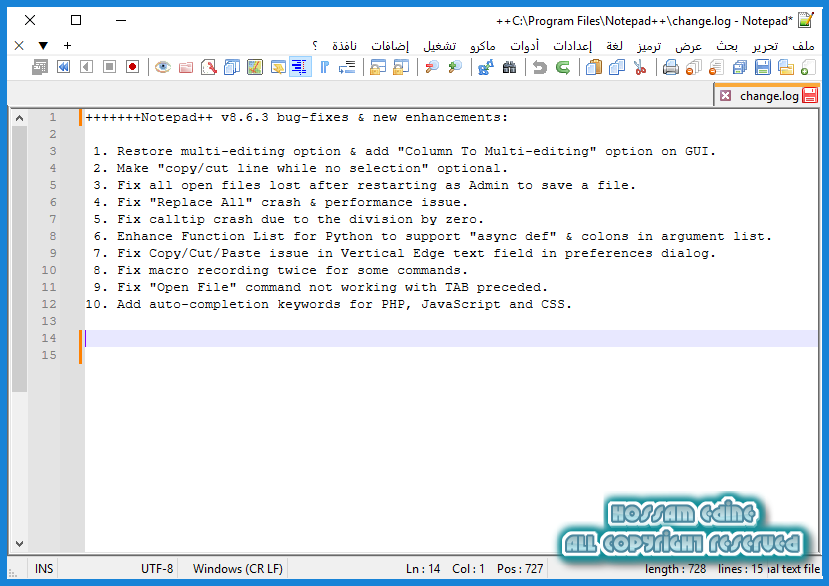Click the small X in menu bar

(19, 45)
